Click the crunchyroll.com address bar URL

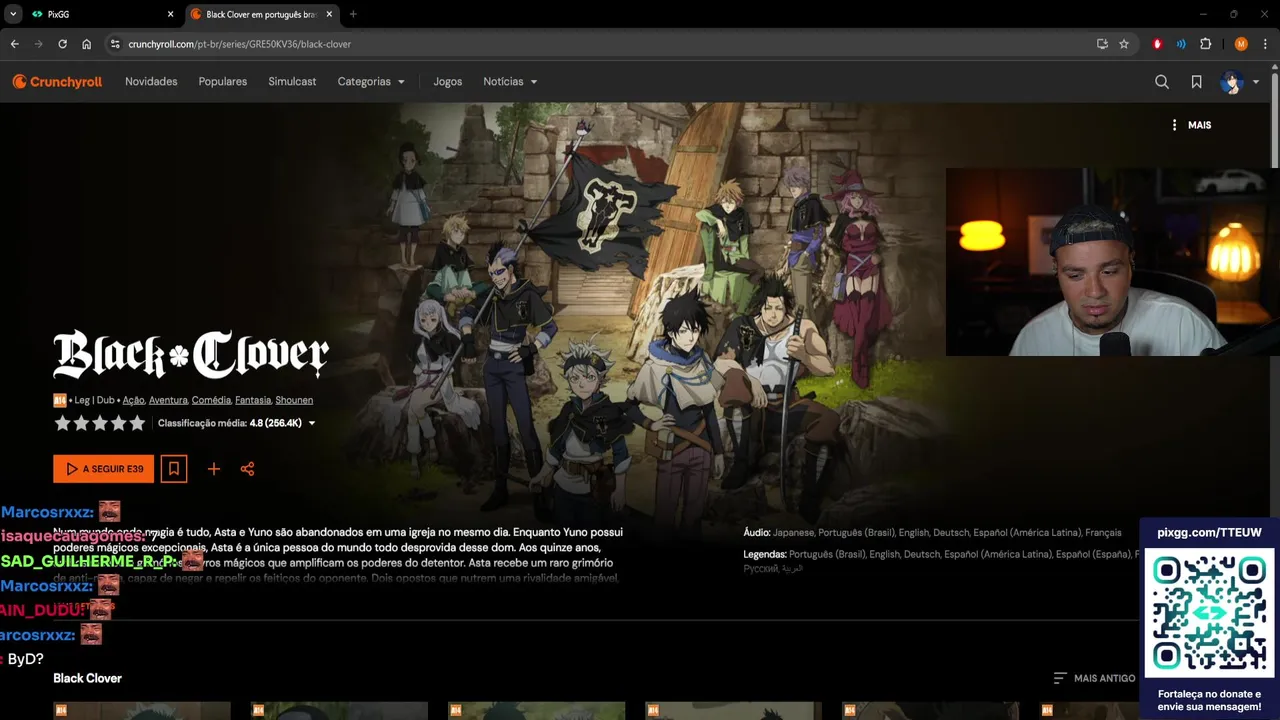[240, 44]
